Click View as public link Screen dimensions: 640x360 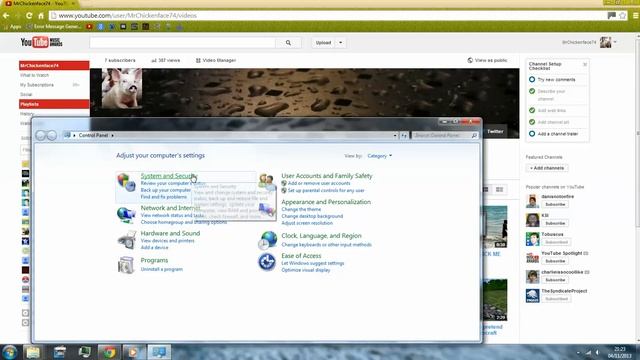pyautogui.click(x=487, y=60)
